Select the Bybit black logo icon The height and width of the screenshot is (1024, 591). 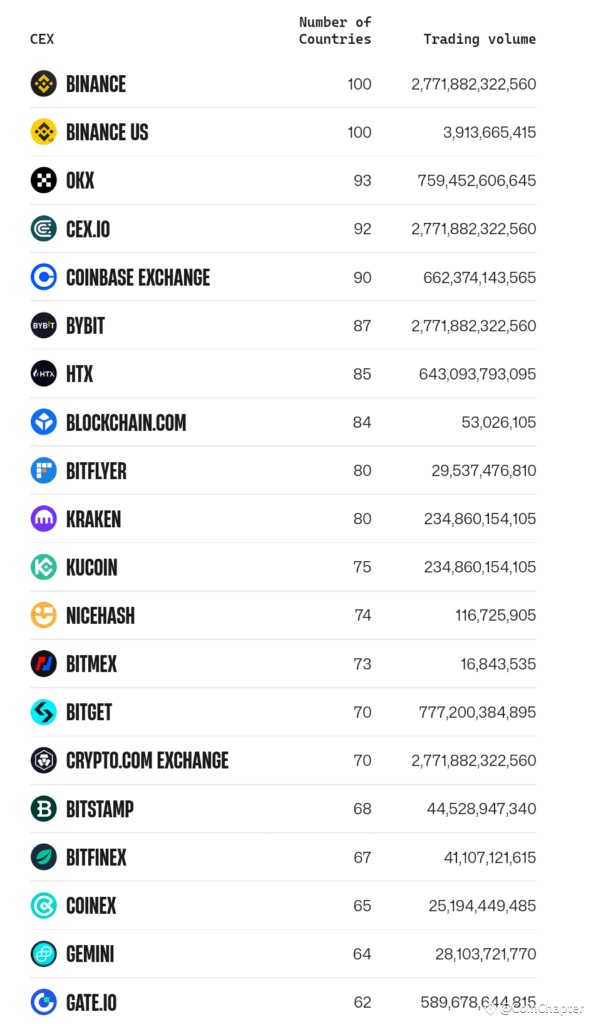[x=44, y=325]
